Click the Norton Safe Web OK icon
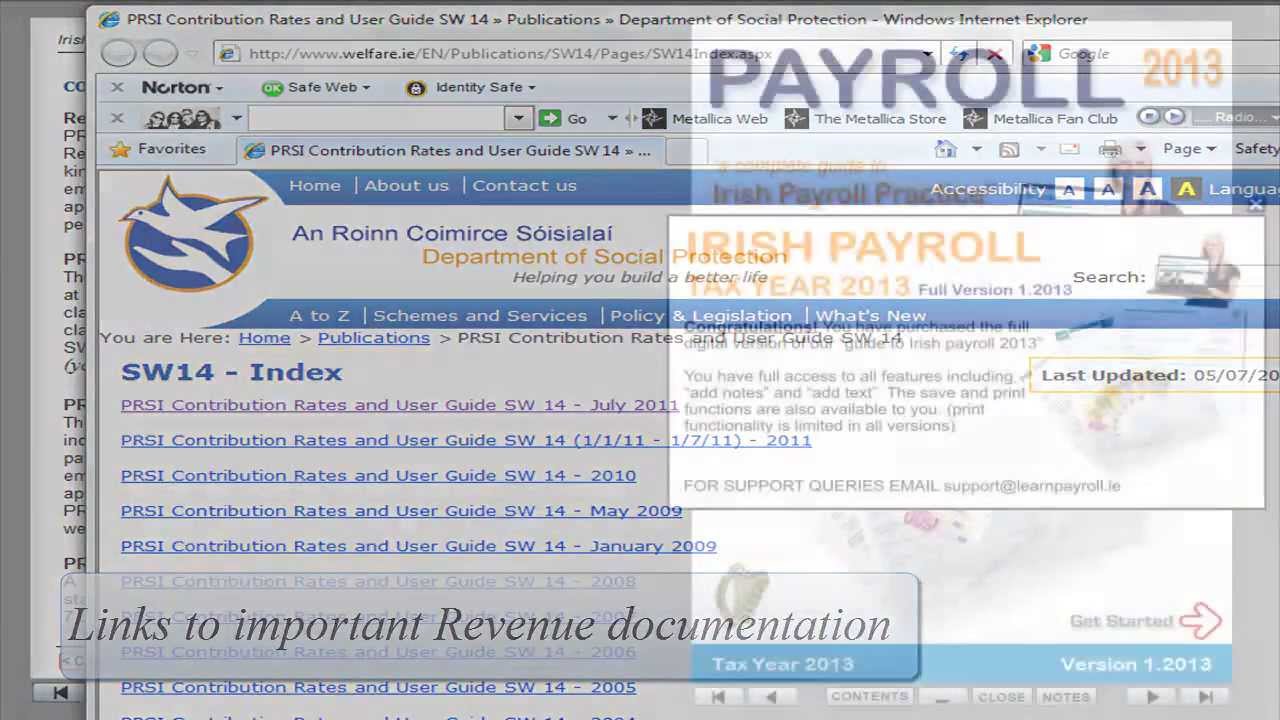The height and width of the screenshot is (720, 1280). point(272,88)
